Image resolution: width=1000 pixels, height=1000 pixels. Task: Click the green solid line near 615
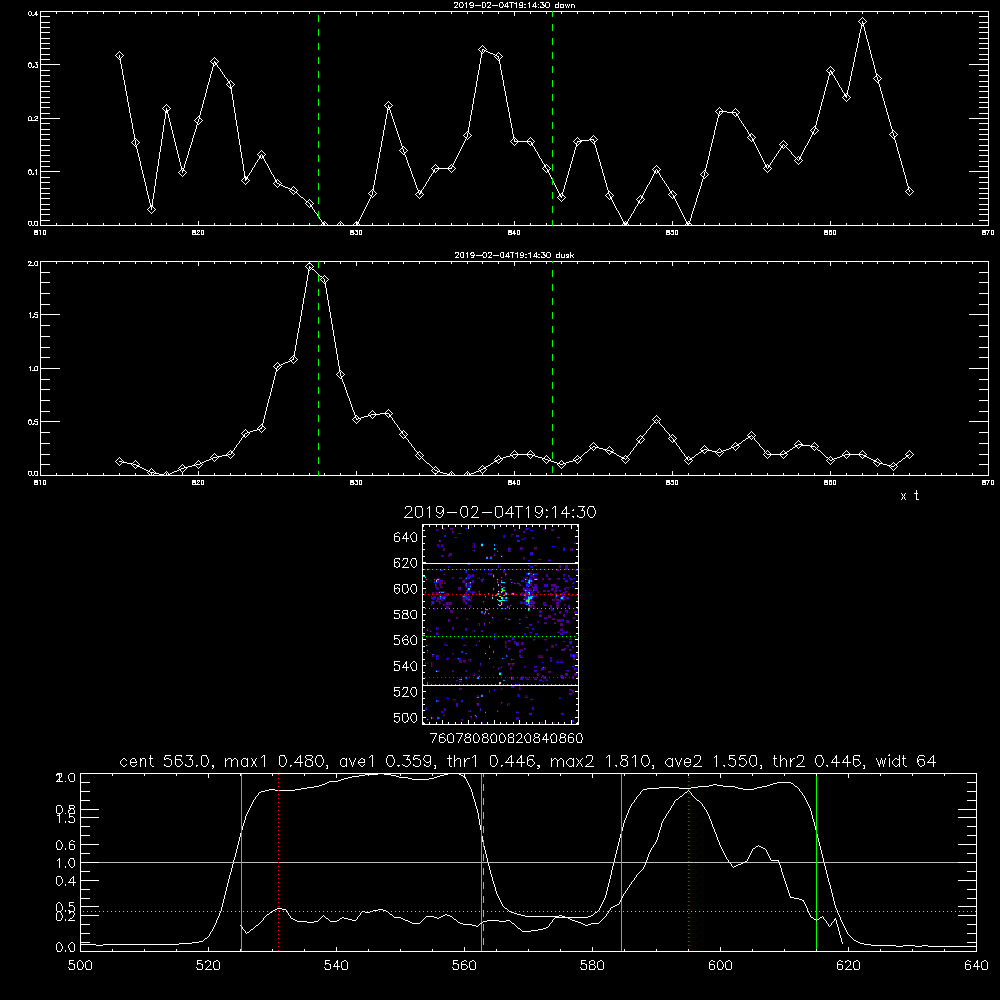point(816,862)
